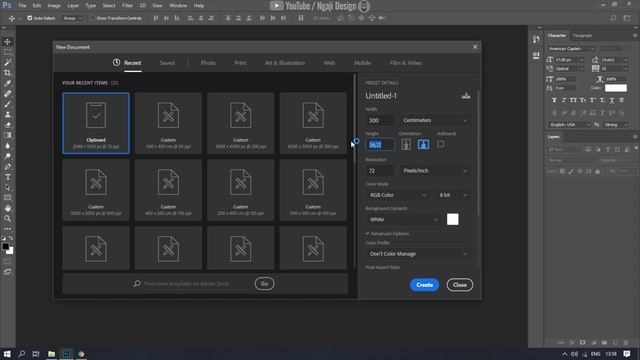640x360 pixels.
Task: Choose landscape orientation icon
Action: tap(423, 144)
